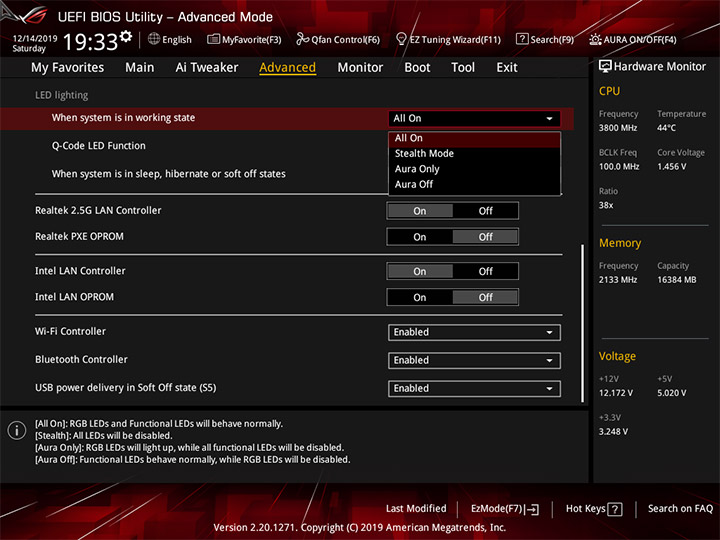Viewport: 720px width, 540px height.
Task: Select Off for Intel LAN OPROM
Action: 485,298
